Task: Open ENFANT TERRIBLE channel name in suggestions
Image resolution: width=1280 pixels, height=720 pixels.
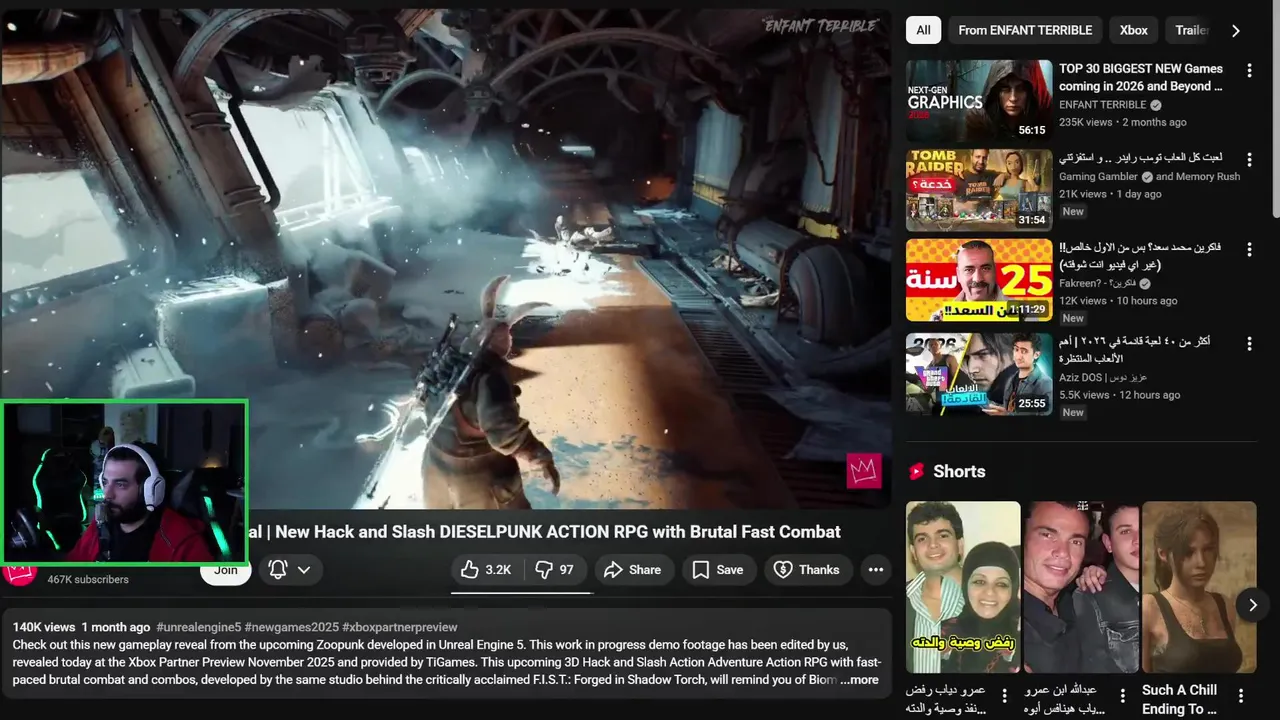Action: [x=1102, y=105]
